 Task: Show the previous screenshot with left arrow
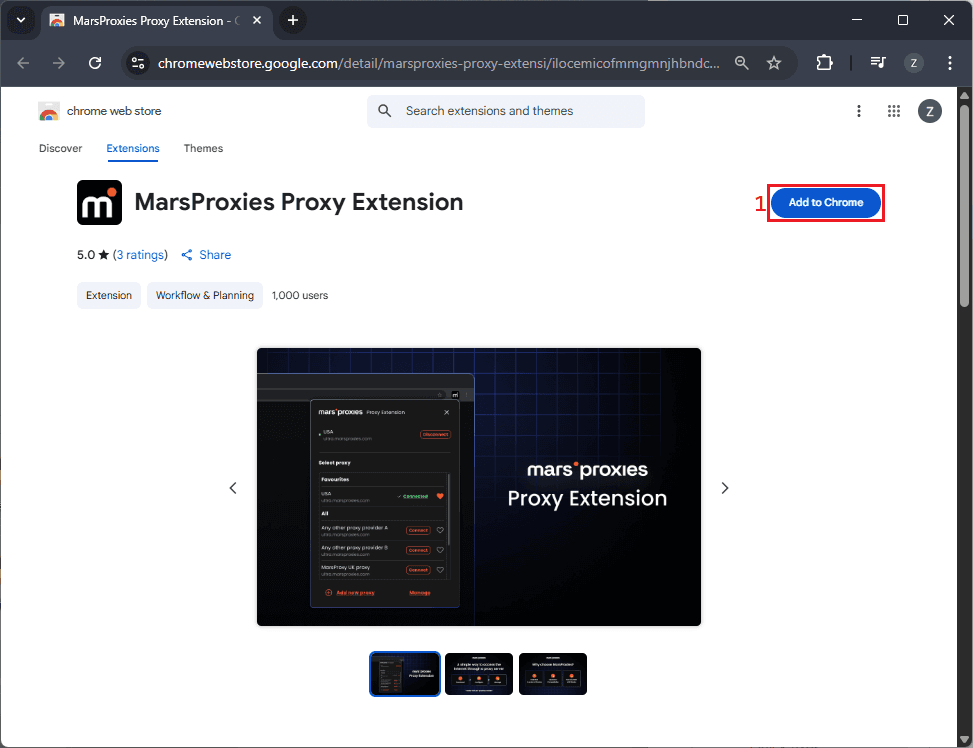[x=233, y=488]
